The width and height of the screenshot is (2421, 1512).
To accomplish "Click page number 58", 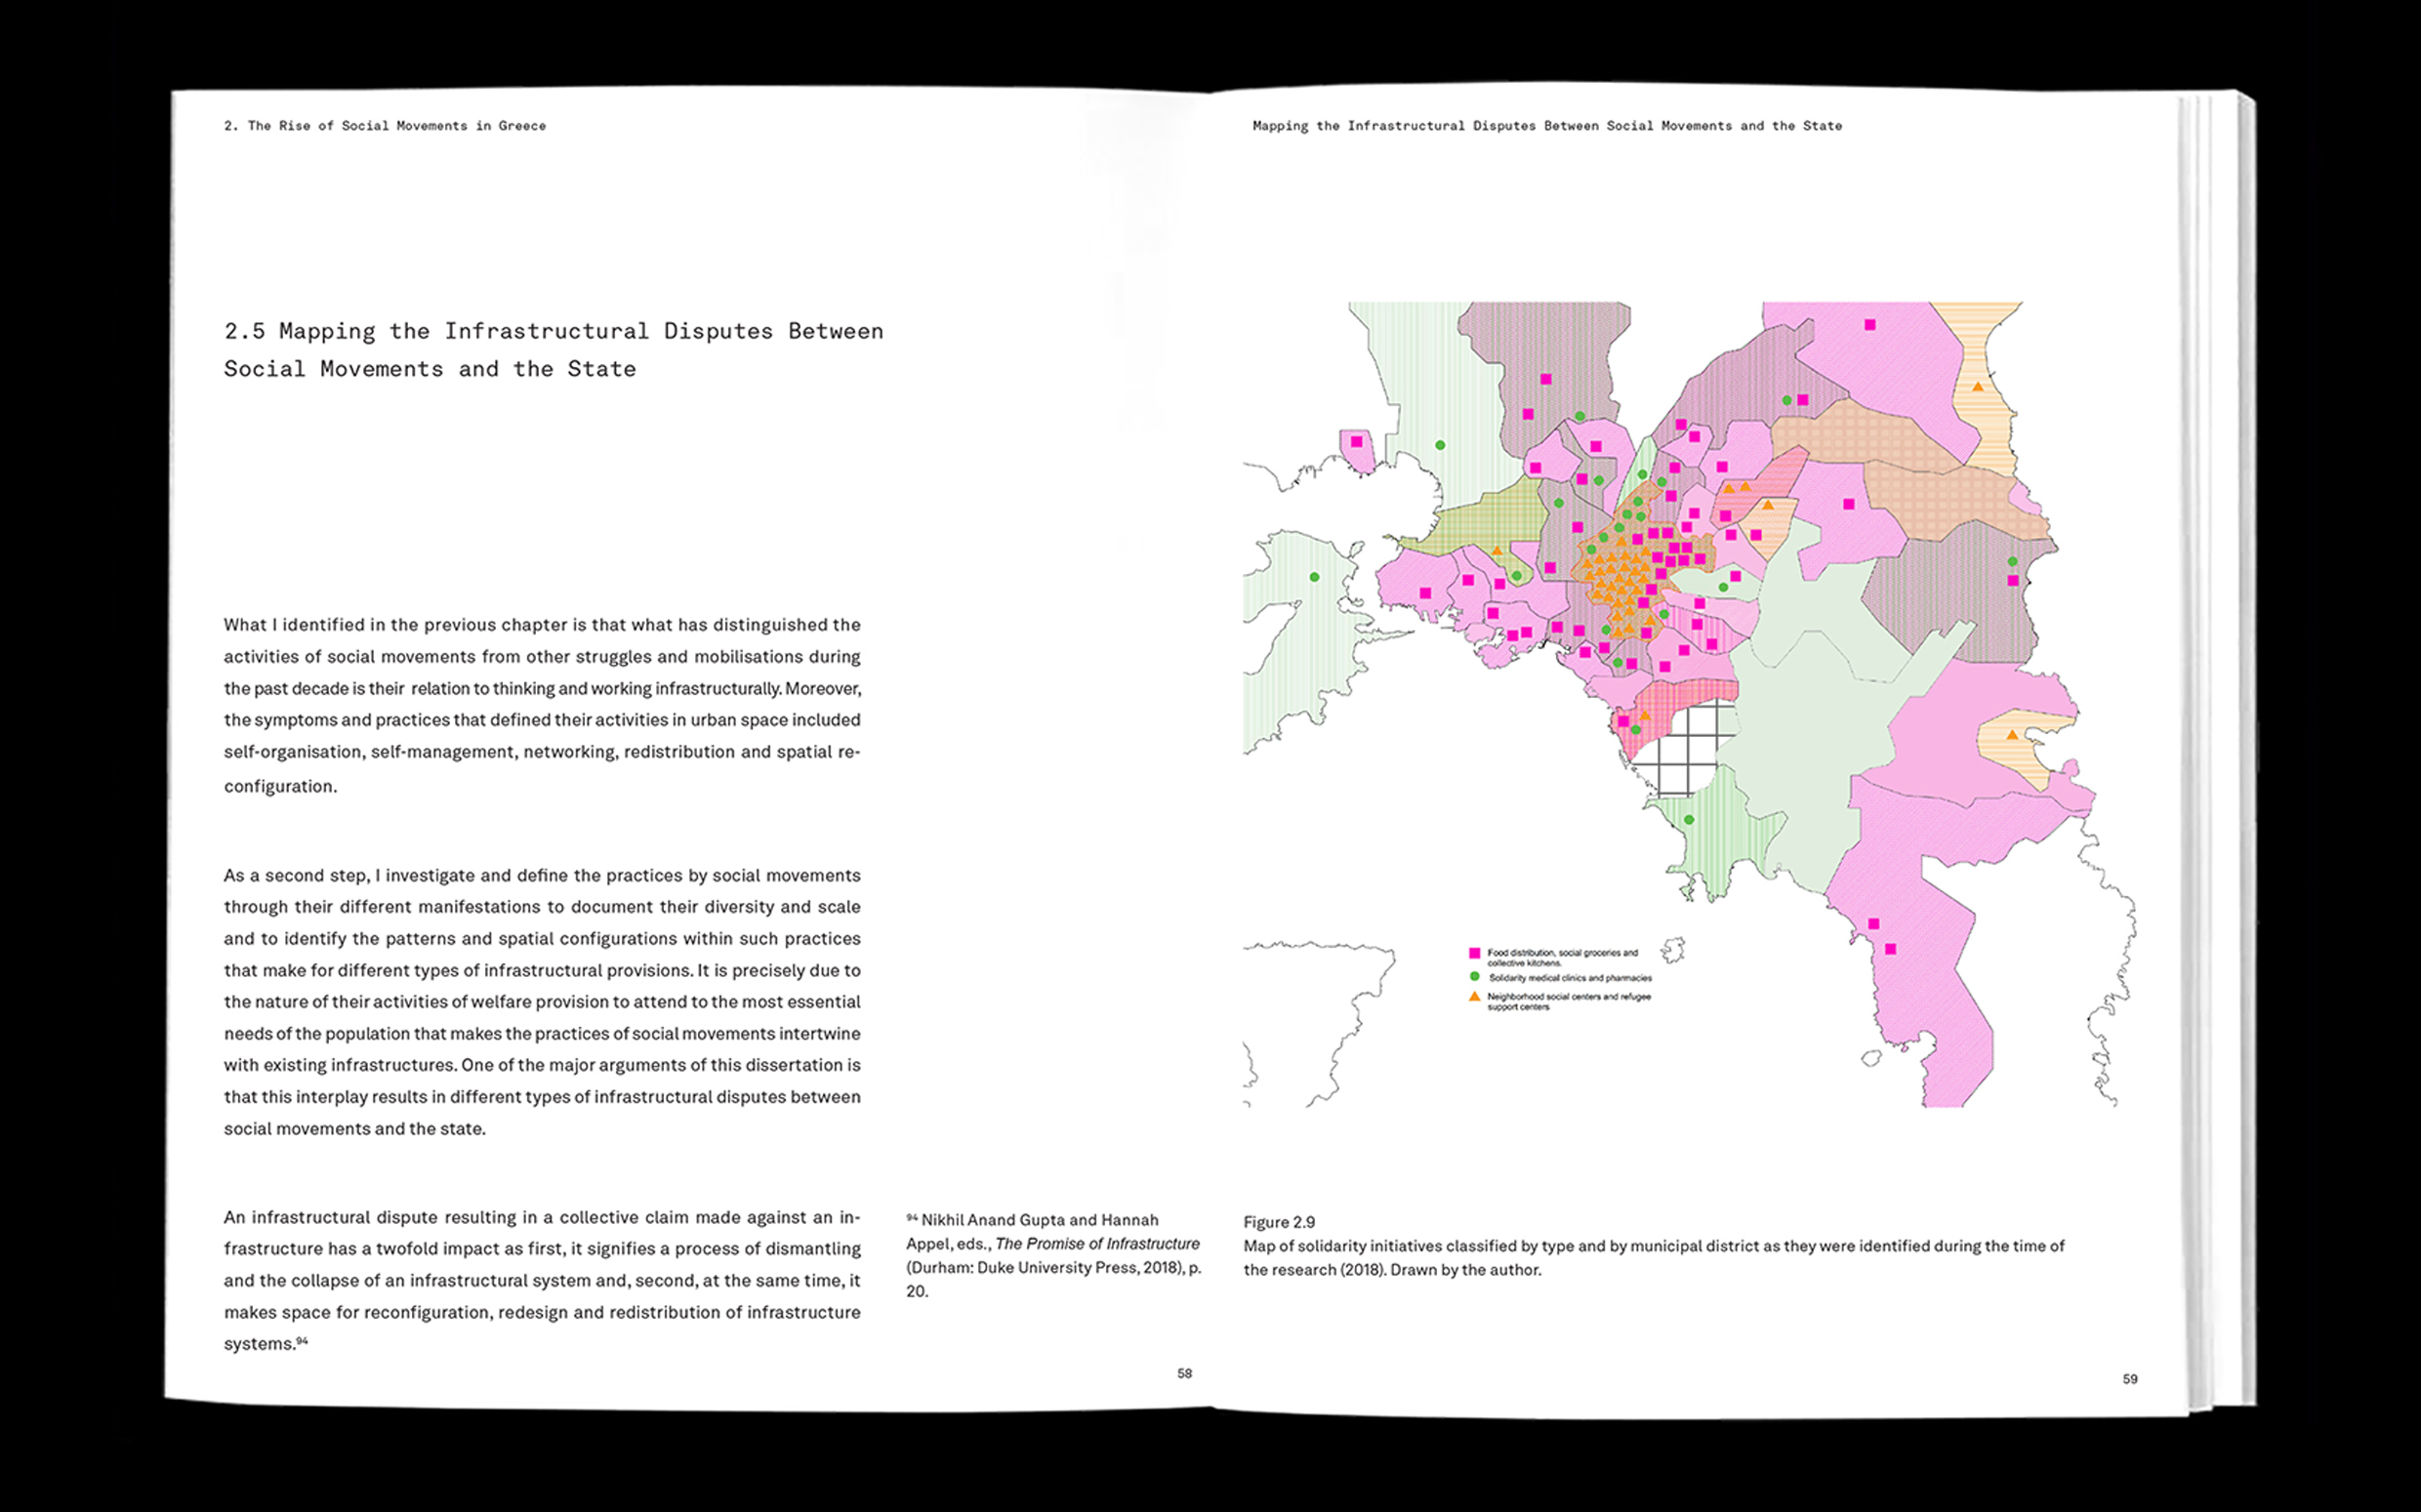I will (1184, 1373).
